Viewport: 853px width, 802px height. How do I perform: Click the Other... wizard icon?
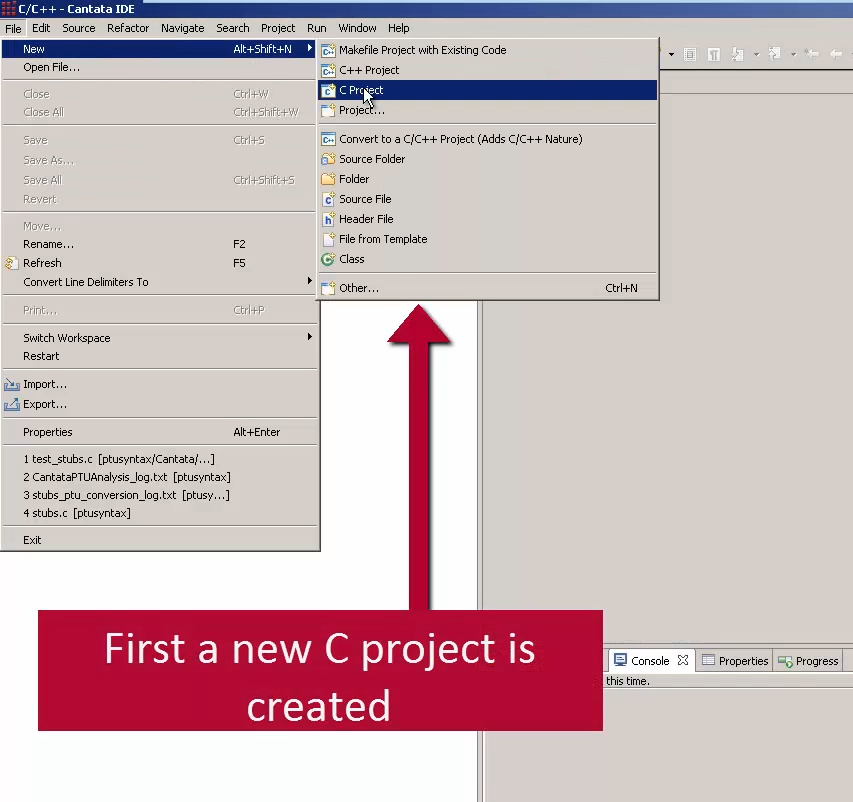pyautogui.click(x=328, y=288)
